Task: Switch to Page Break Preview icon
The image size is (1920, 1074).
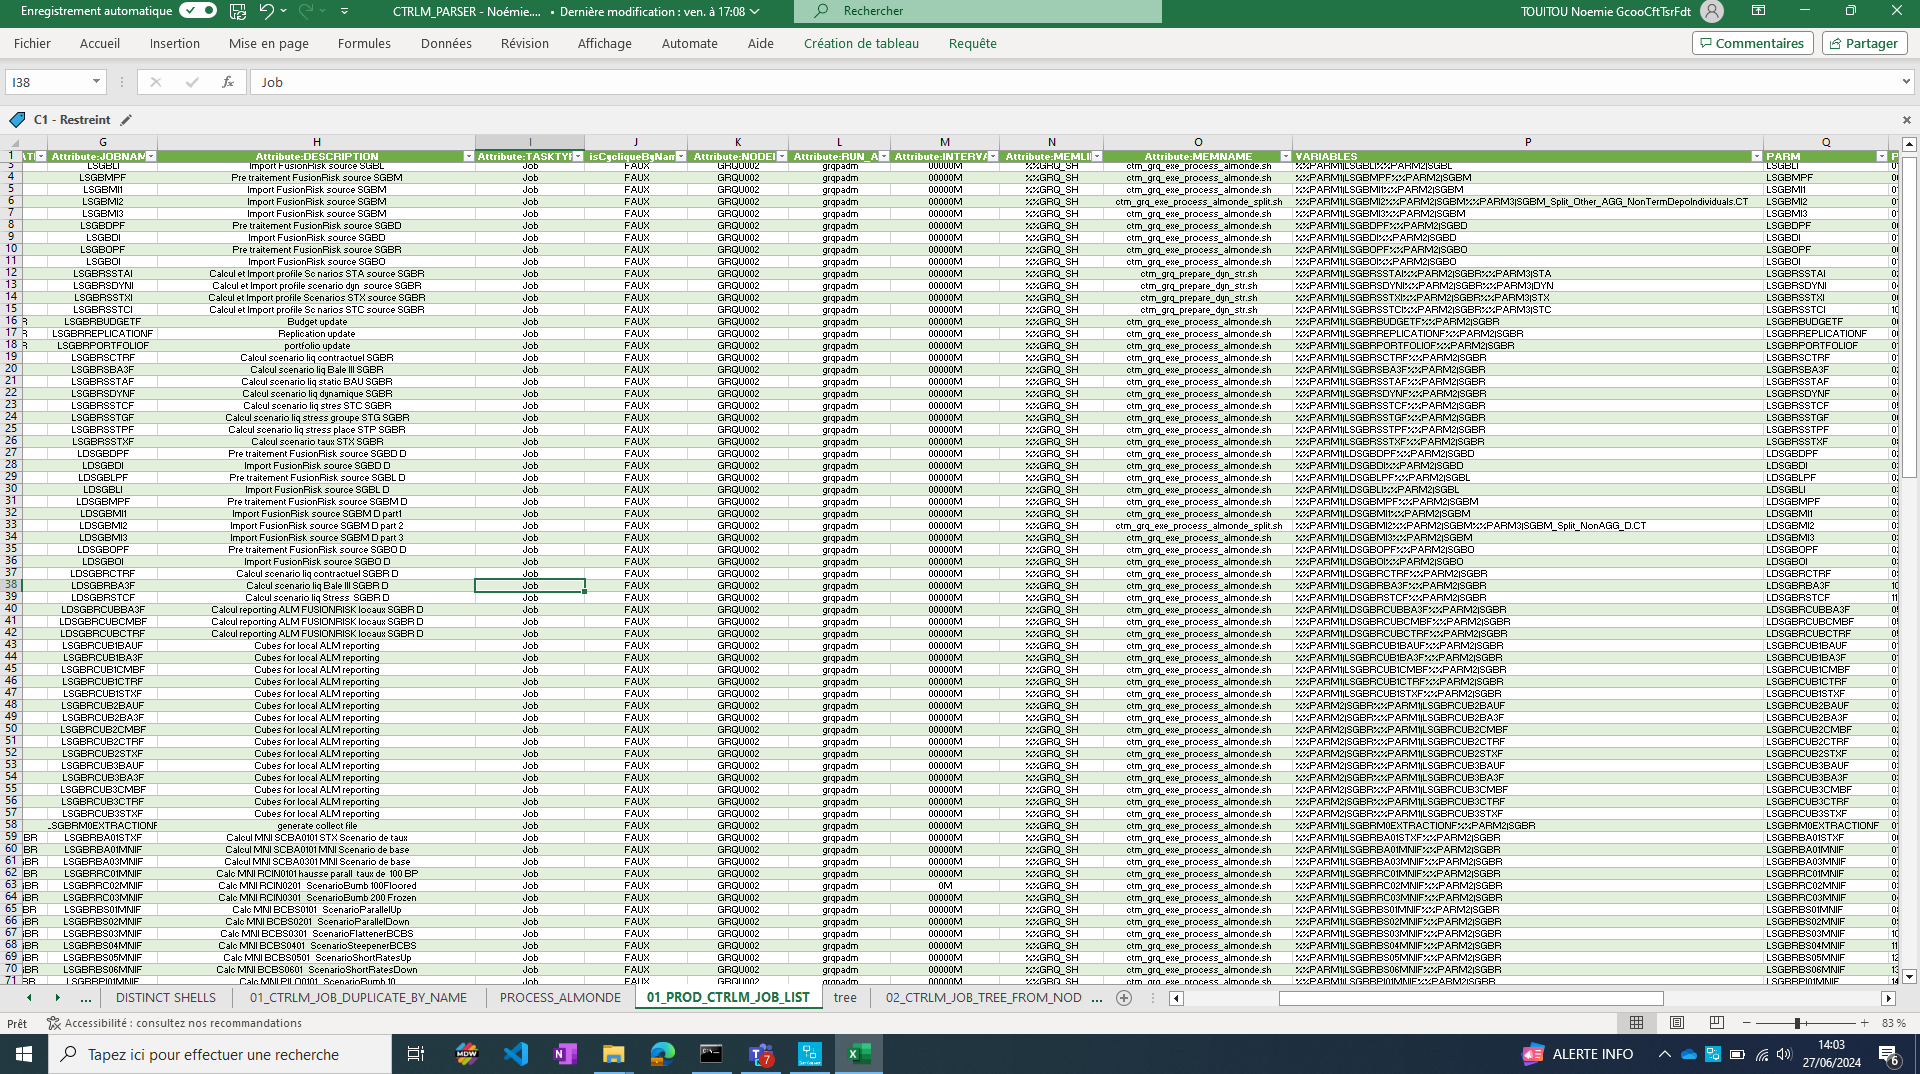Action: [x=1717, y=1023]
